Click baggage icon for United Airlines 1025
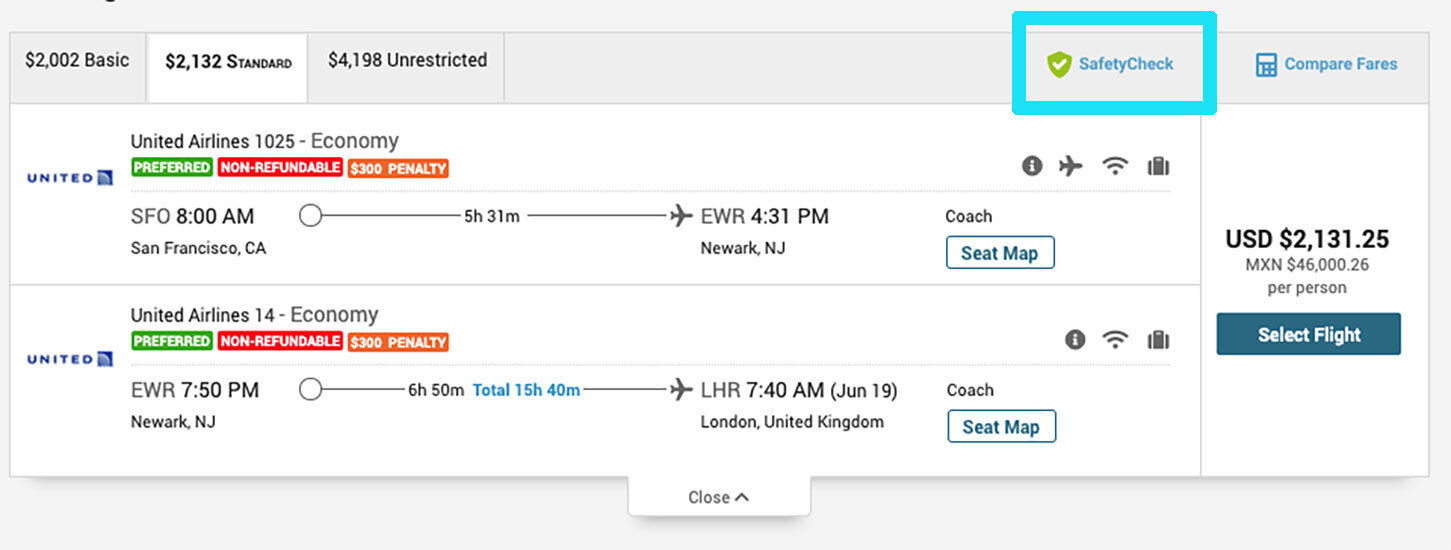The height and width of the screenshot is (550, 1451). pyautogui.click(x=1158, y=166)
